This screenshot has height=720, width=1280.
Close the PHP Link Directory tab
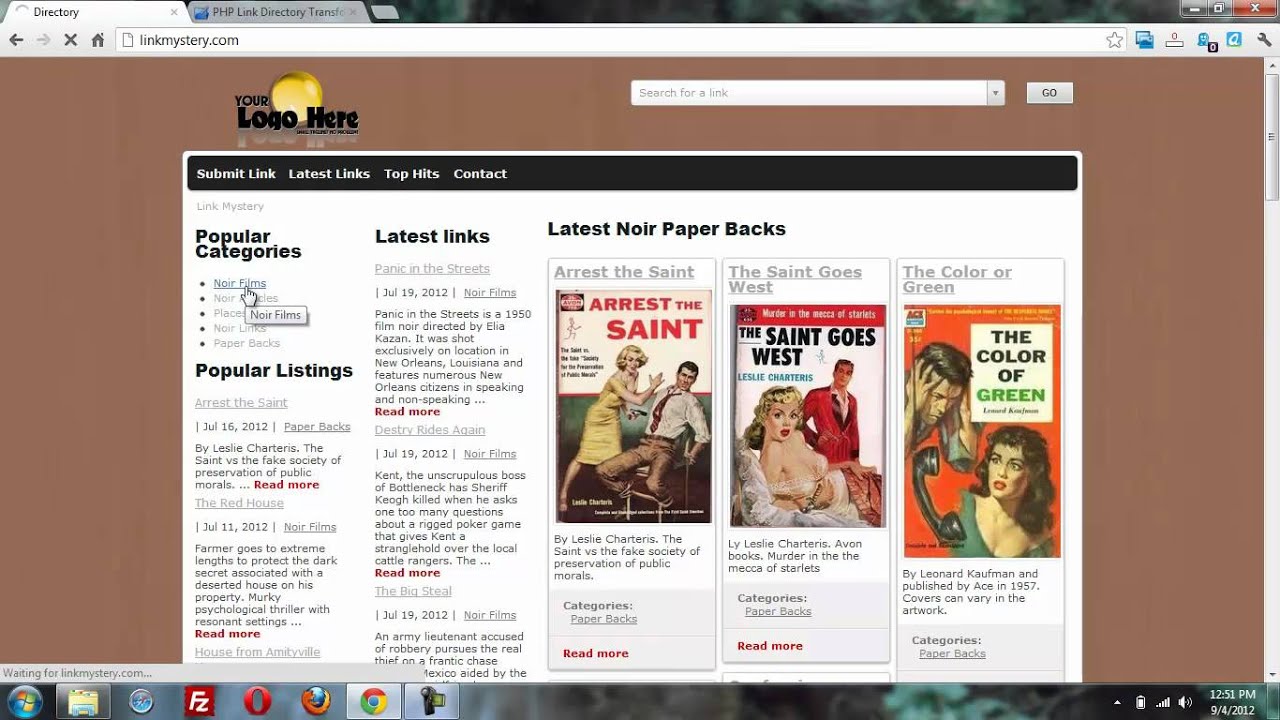coord(353,12)
